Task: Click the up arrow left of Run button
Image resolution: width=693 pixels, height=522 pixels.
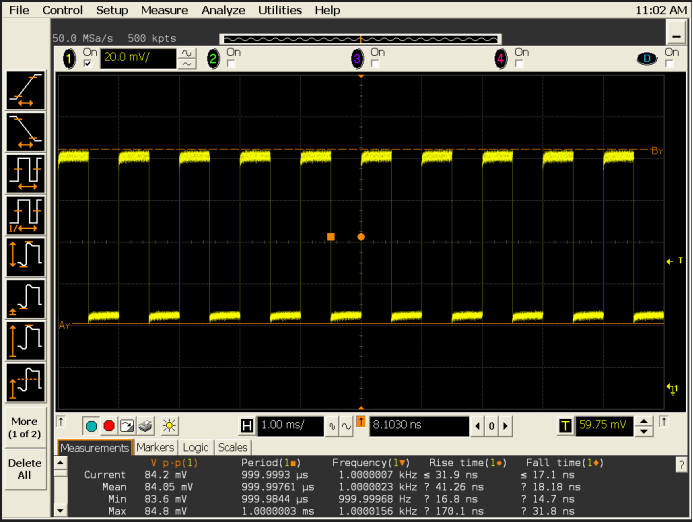Action: point(61,422)
